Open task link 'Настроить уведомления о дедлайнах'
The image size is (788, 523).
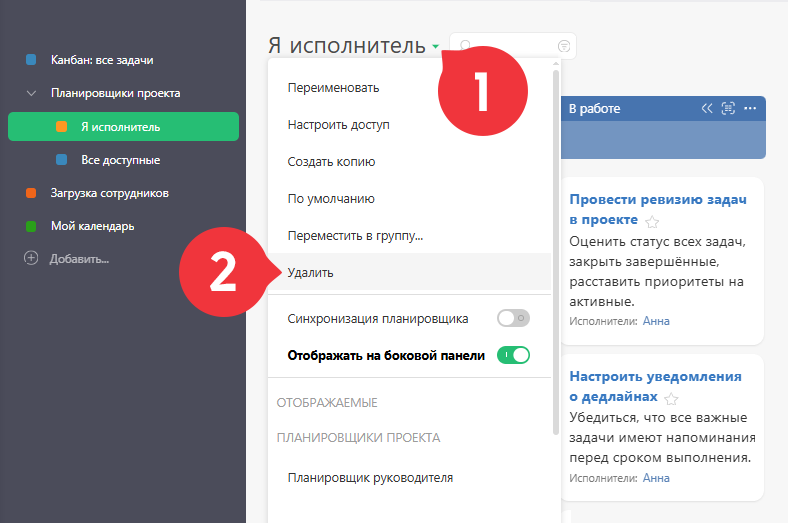point(655,386)
